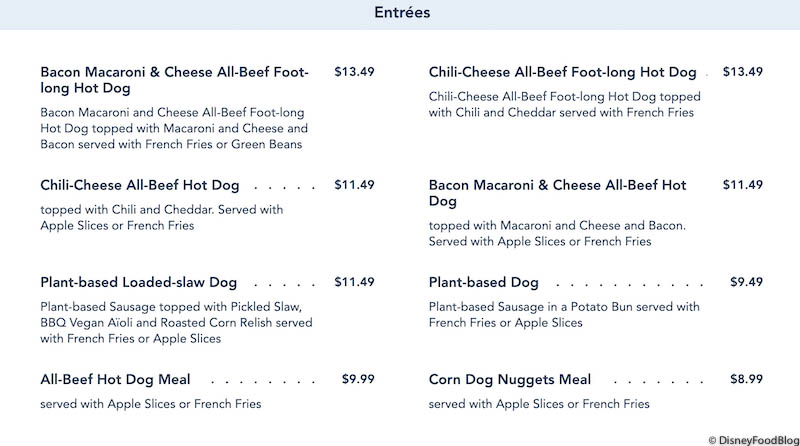Click the Pickled Slaw and BBQ Vegan Aïoli description

(176, 322)
